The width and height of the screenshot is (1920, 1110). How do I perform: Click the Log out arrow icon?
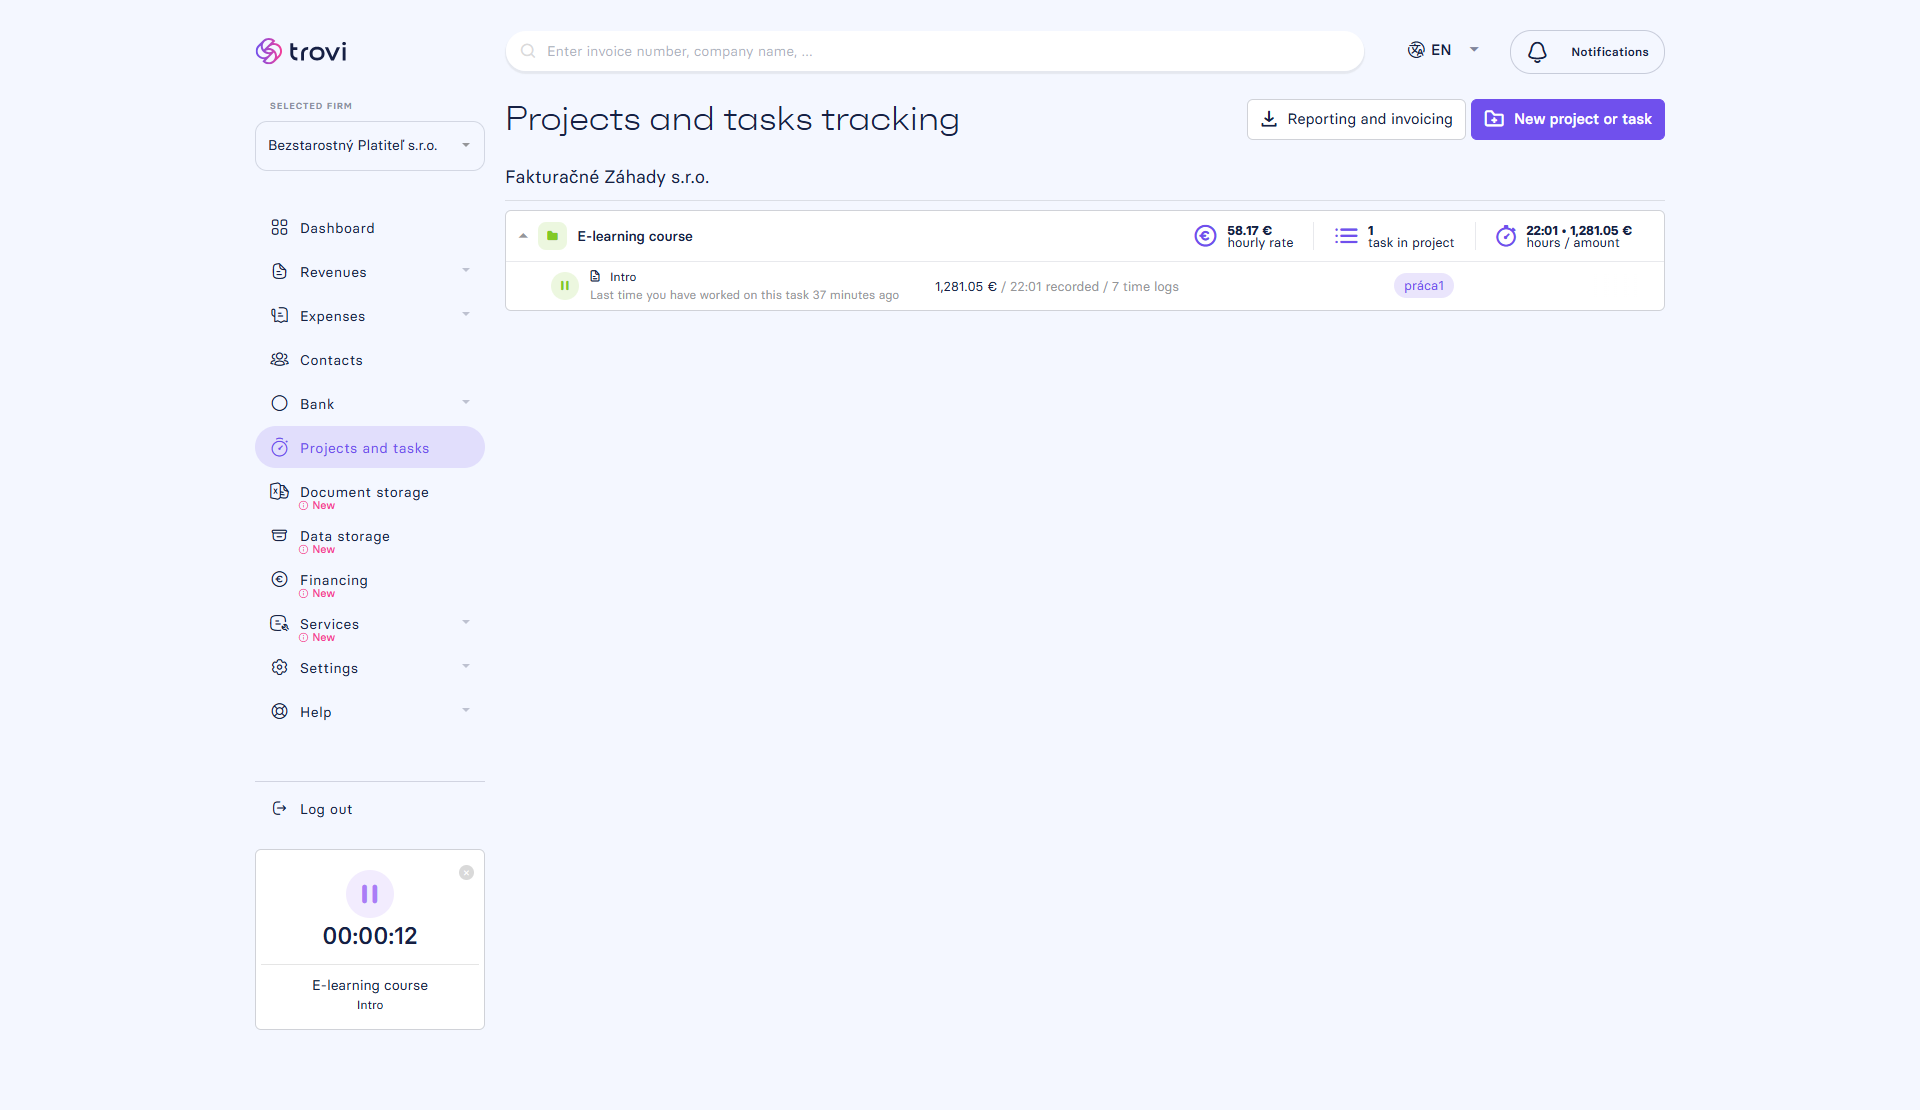(280, 808)
